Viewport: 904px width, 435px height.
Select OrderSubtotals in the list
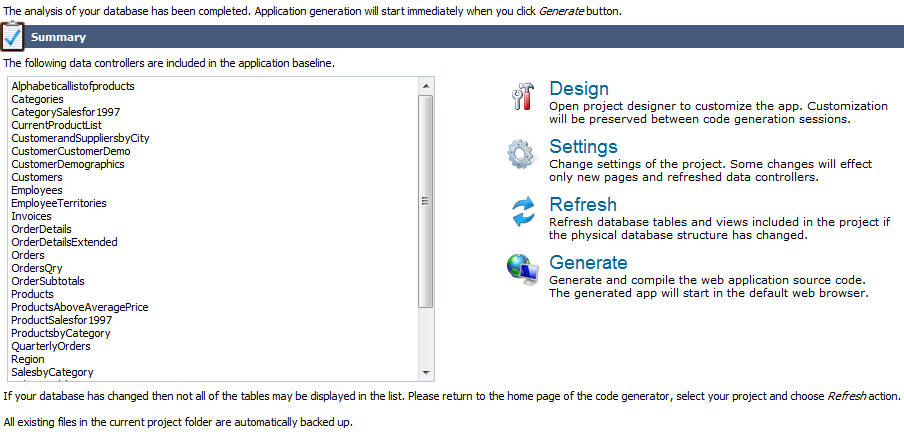coord(48,282)
